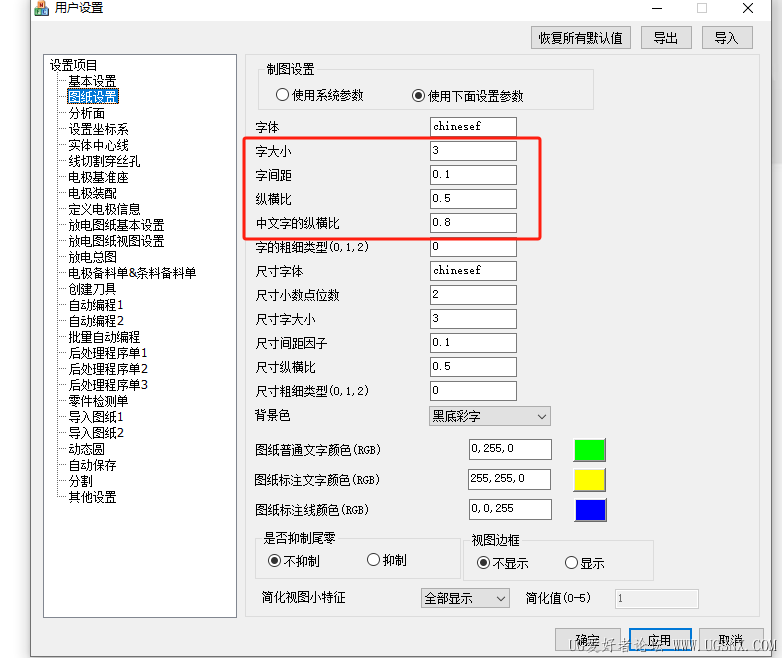This screenshot has width=782, height=658.
Task: Select 放电总图 tree item
Action: point(92,257)
